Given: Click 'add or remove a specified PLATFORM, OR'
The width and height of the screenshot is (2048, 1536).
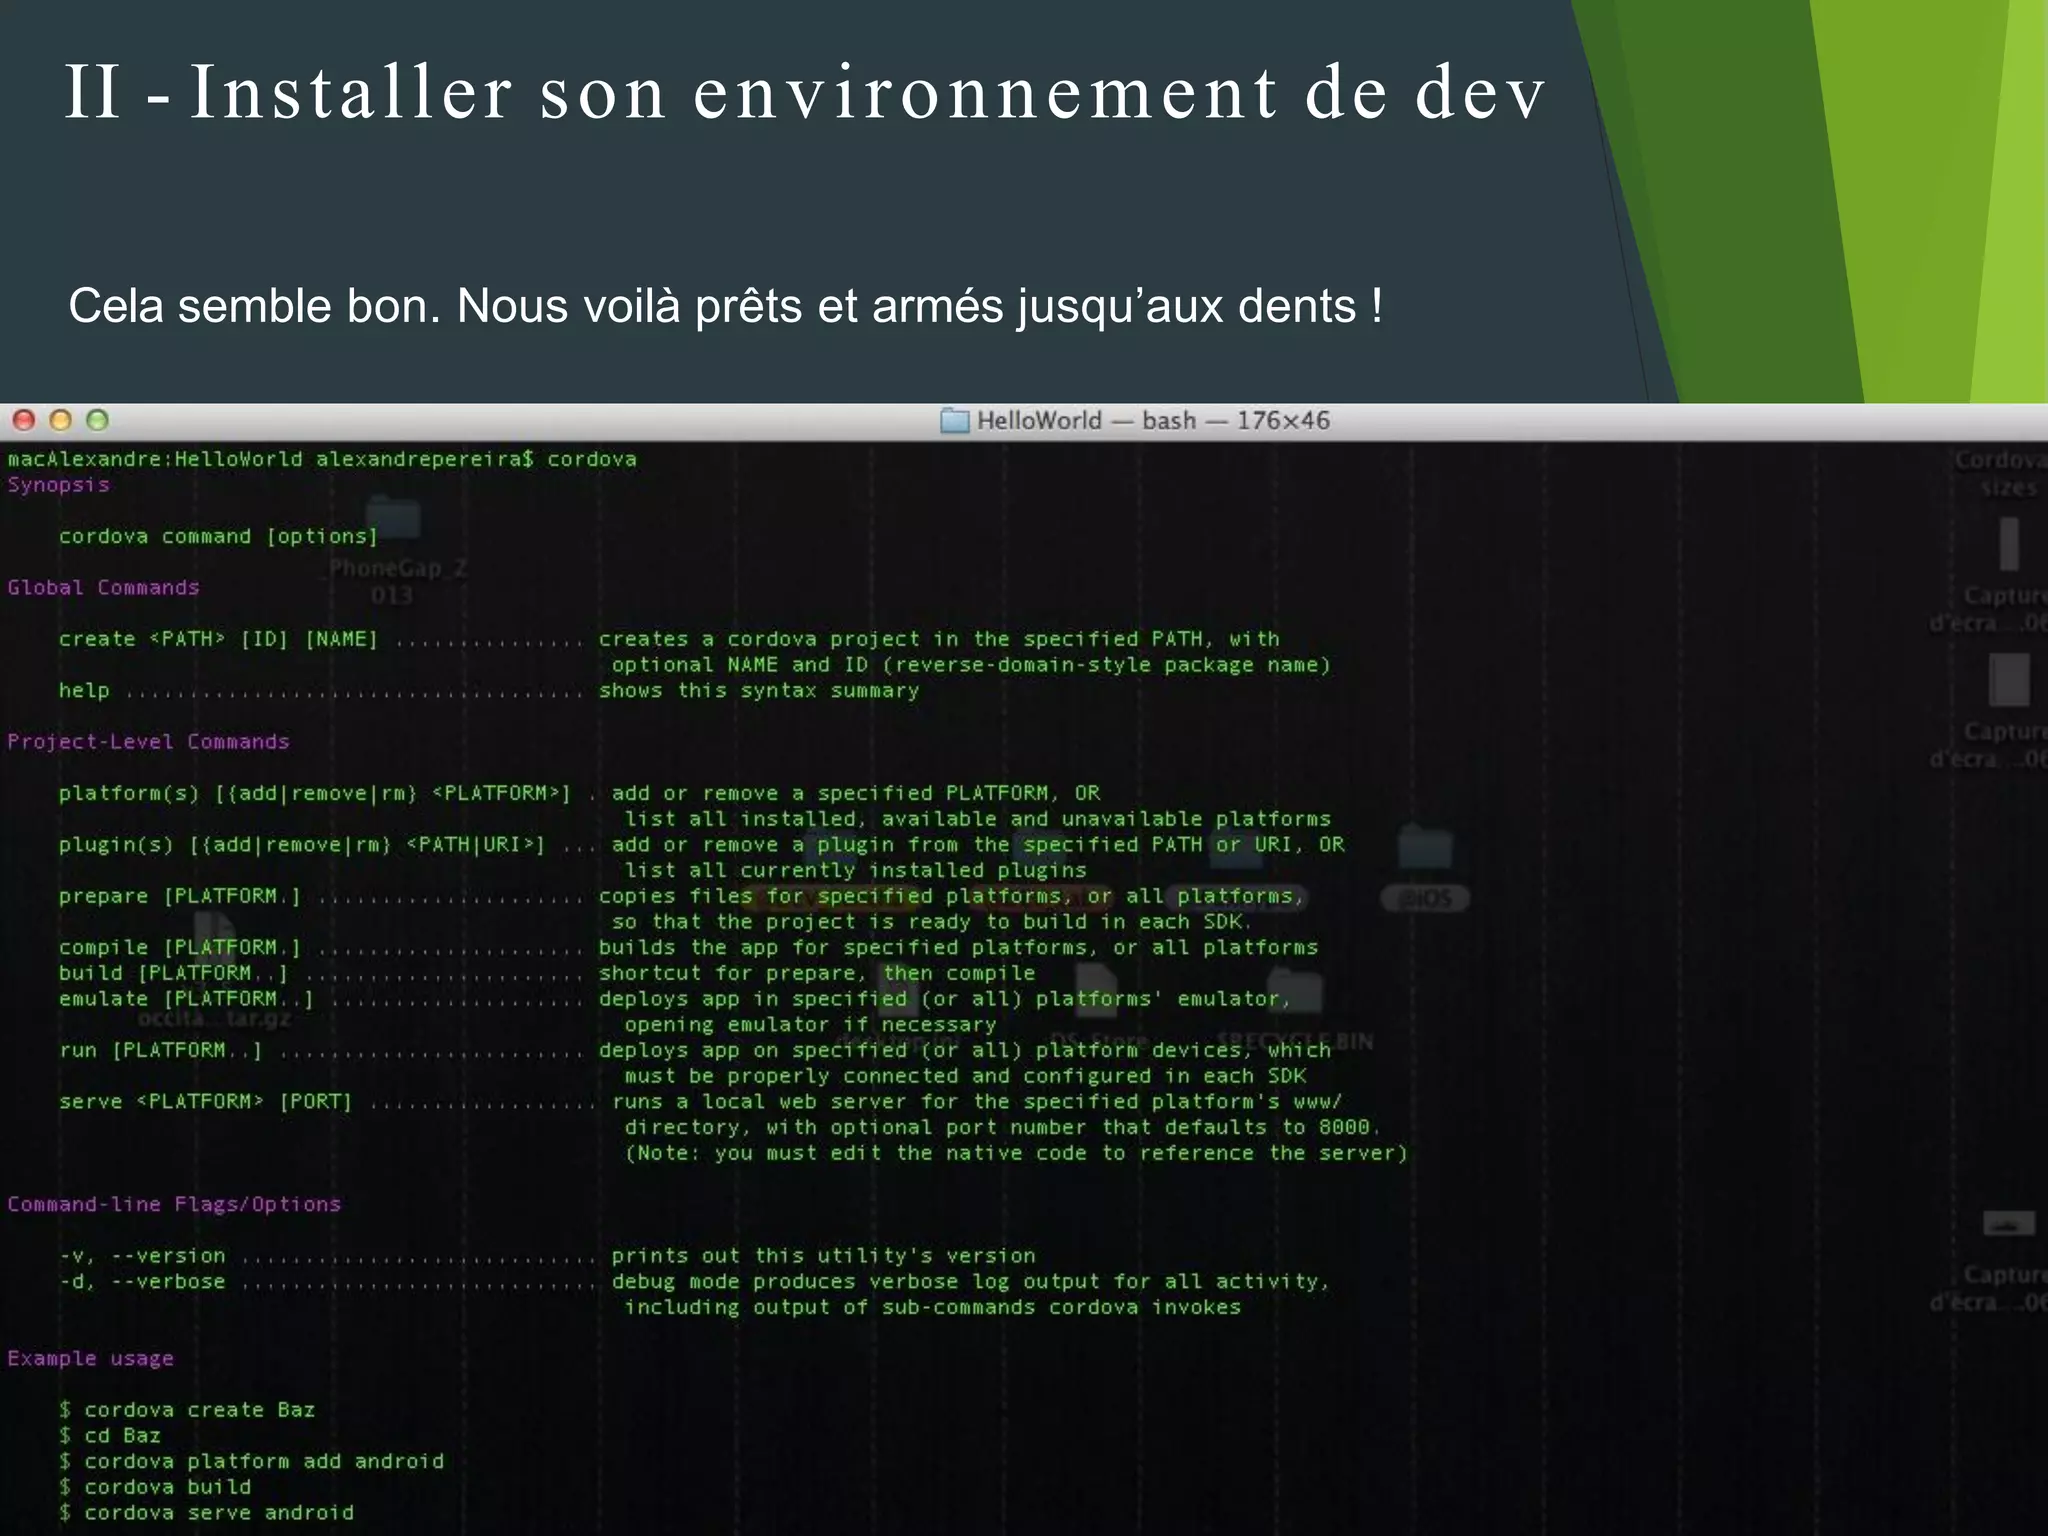Looking at the screenshot, I should click(855, 793).
